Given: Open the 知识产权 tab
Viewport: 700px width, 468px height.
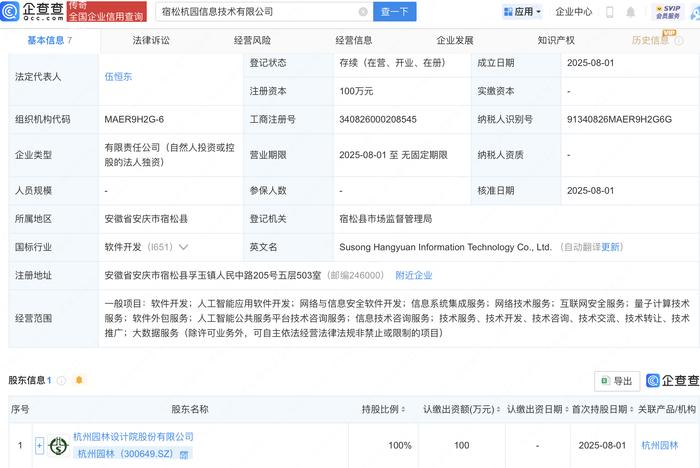Looking at the screenshot, I should (556, 41).
